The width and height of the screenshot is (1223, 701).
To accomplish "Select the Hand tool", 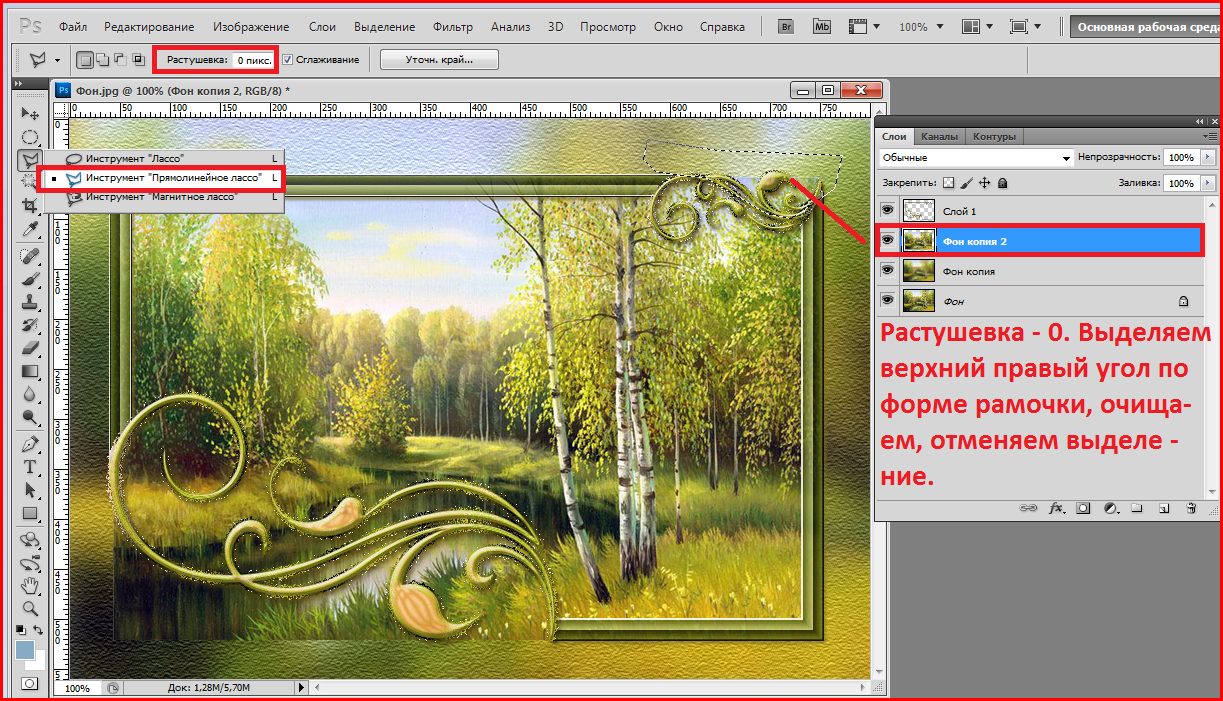I will (30, 585).
